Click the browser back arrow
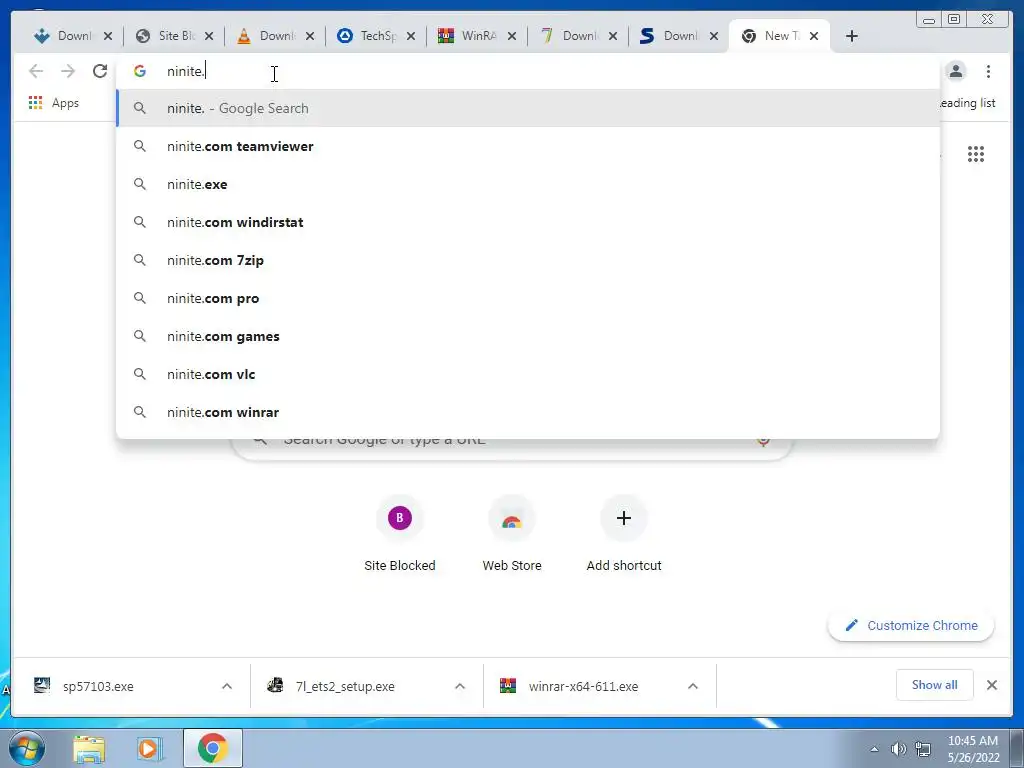The image size is (1024, 768). [x=36, y=71]
